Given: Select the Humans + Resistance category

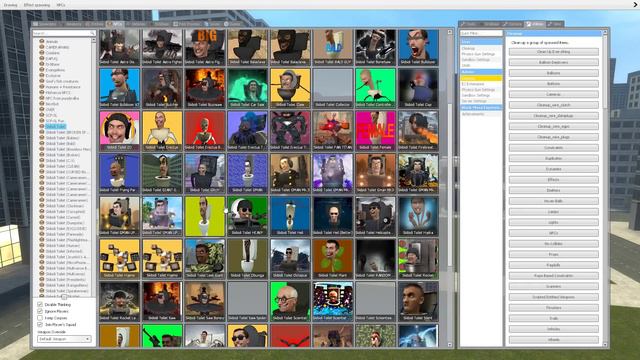Looking at the screenshot, I should click(63, 87).
